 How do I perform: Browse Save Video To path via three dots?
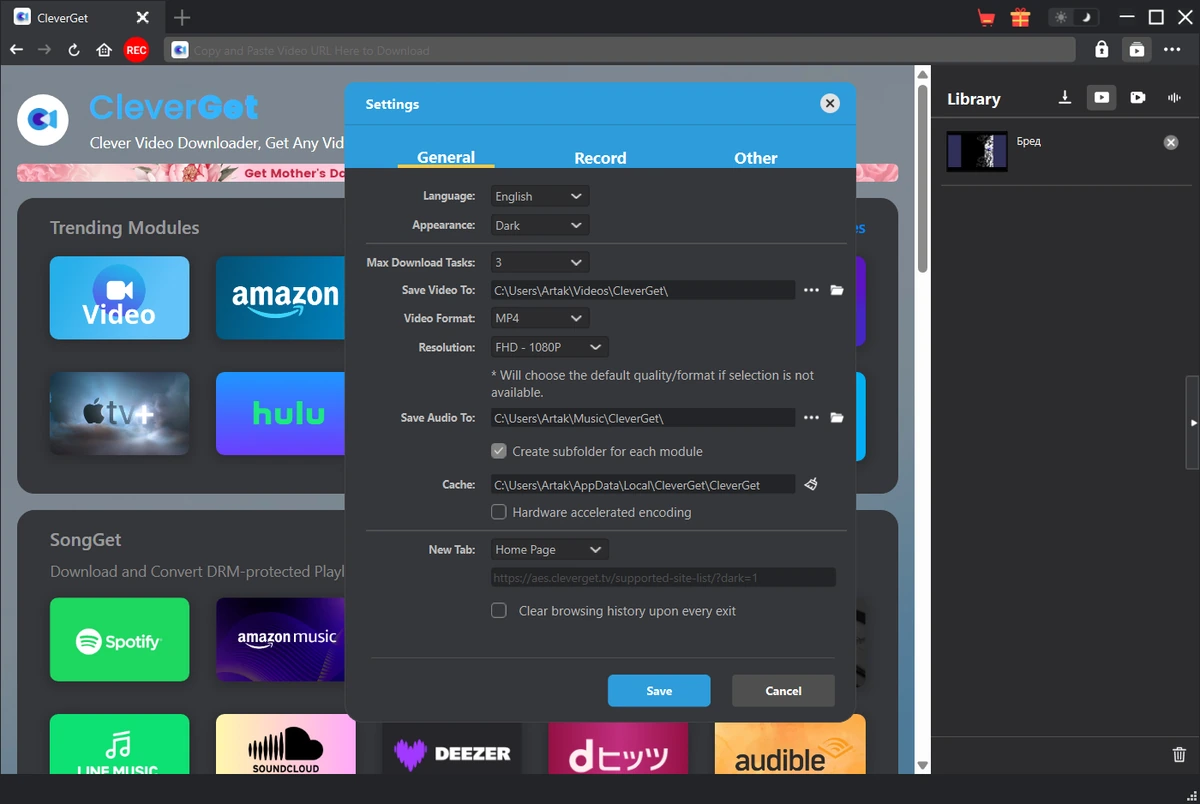tap(811, 290)
